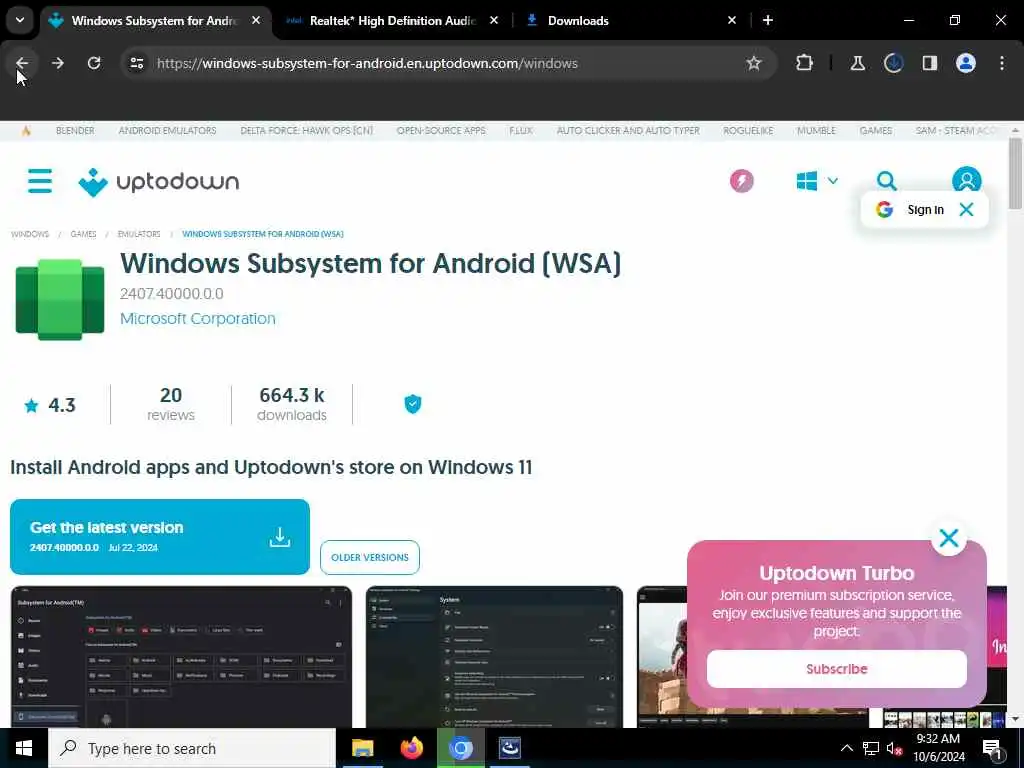The width and height of the screenshot is (1024, 768).
Task: Open second screenshot showing System settings
Action: [x=494, y=657]
